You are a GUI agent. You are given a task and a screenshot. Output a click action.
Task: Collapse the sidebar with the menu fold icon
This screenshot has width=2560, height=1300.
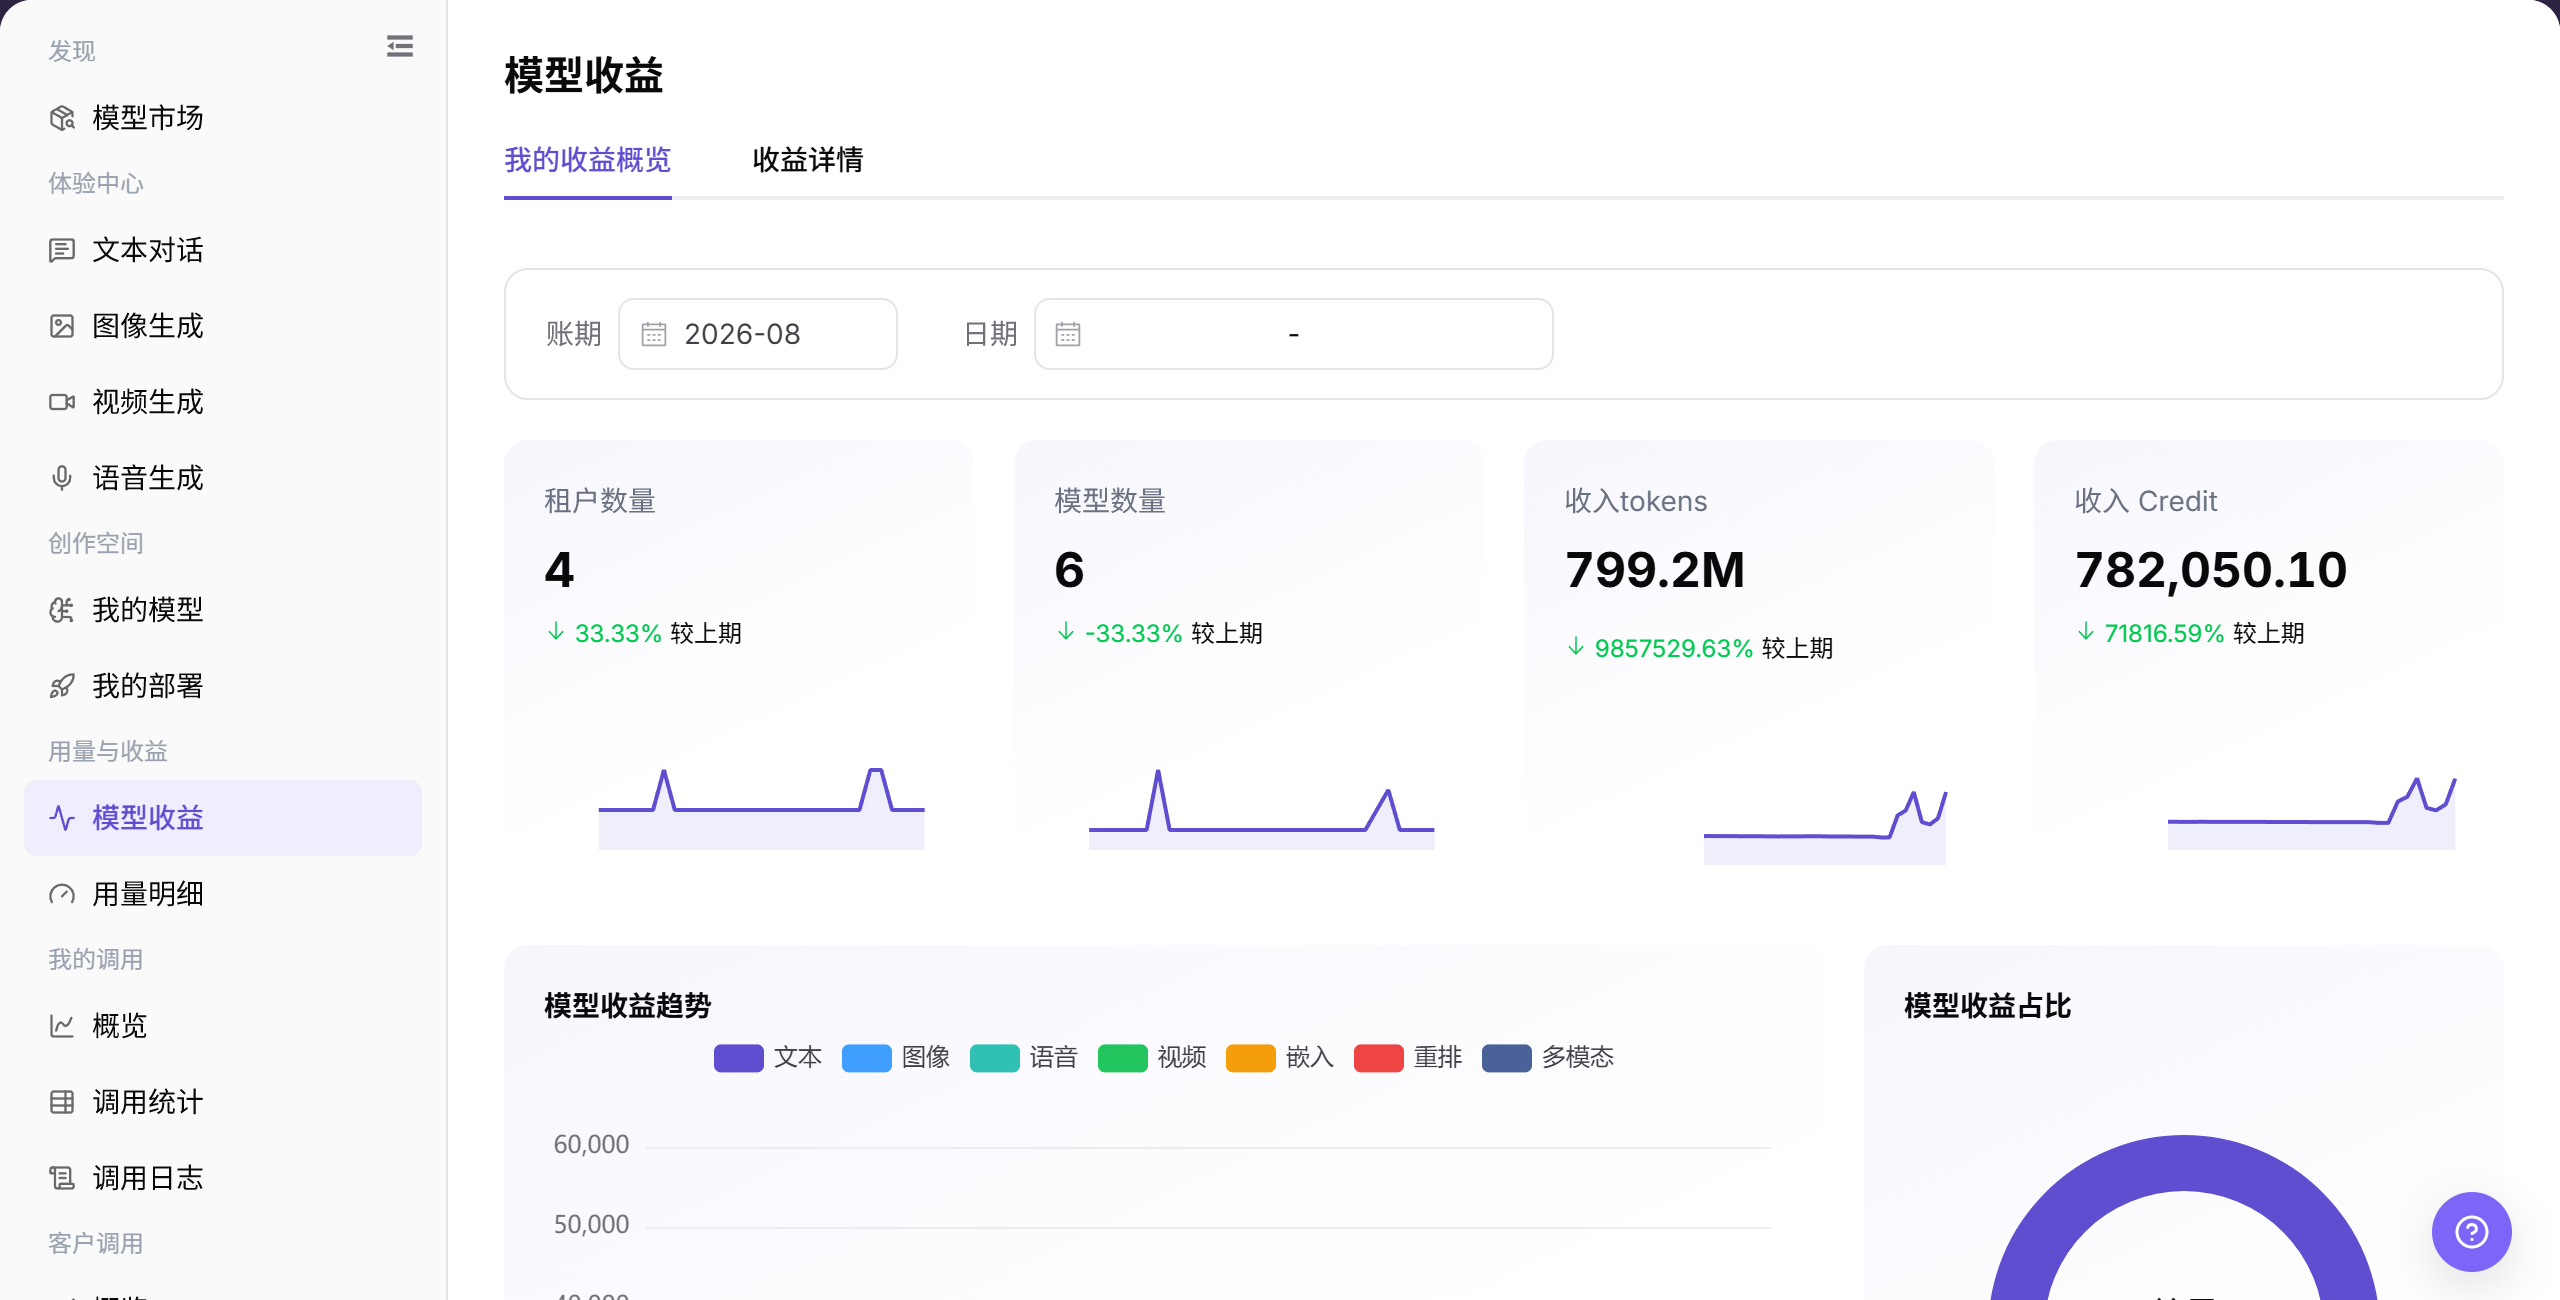pos(399,46)
